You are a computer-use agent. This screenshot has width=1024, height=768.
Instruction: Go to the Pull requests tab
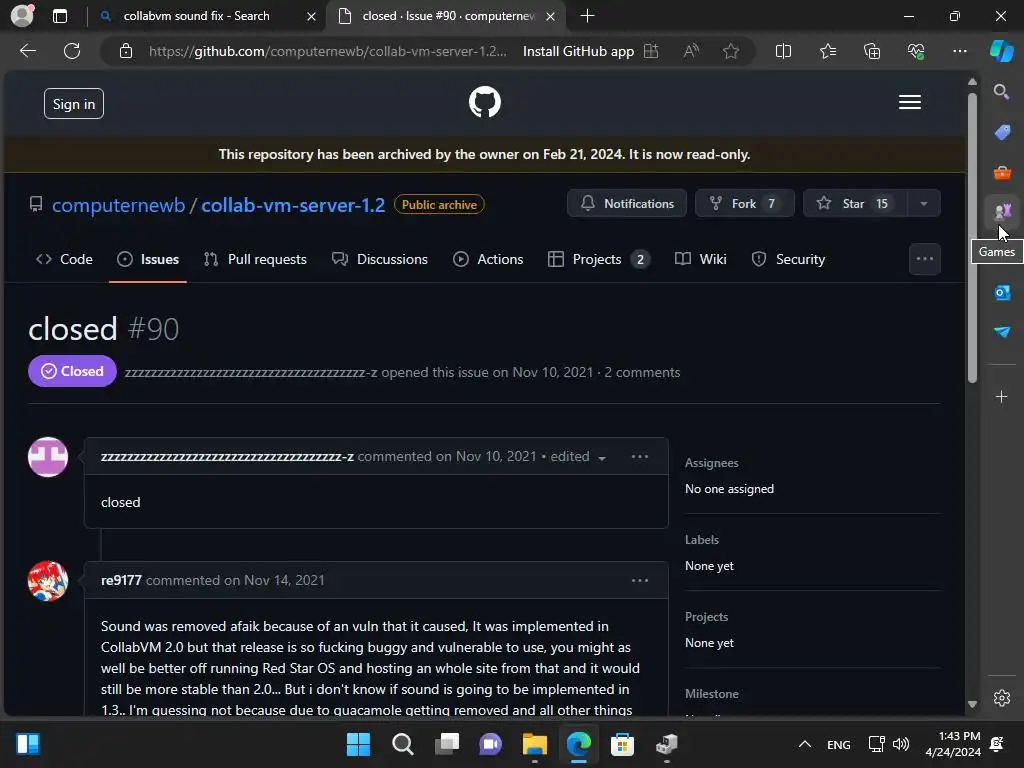click(x=255, y=259)
